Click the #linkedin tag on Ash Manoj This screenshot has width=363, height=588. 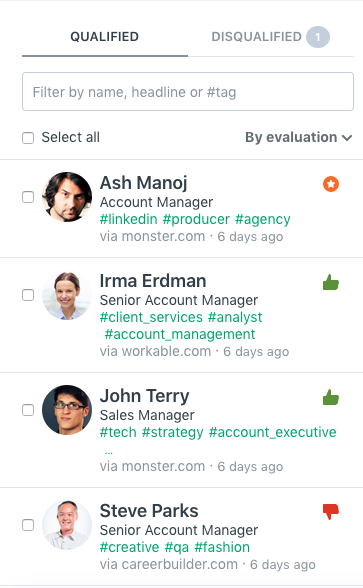[129, 219]
